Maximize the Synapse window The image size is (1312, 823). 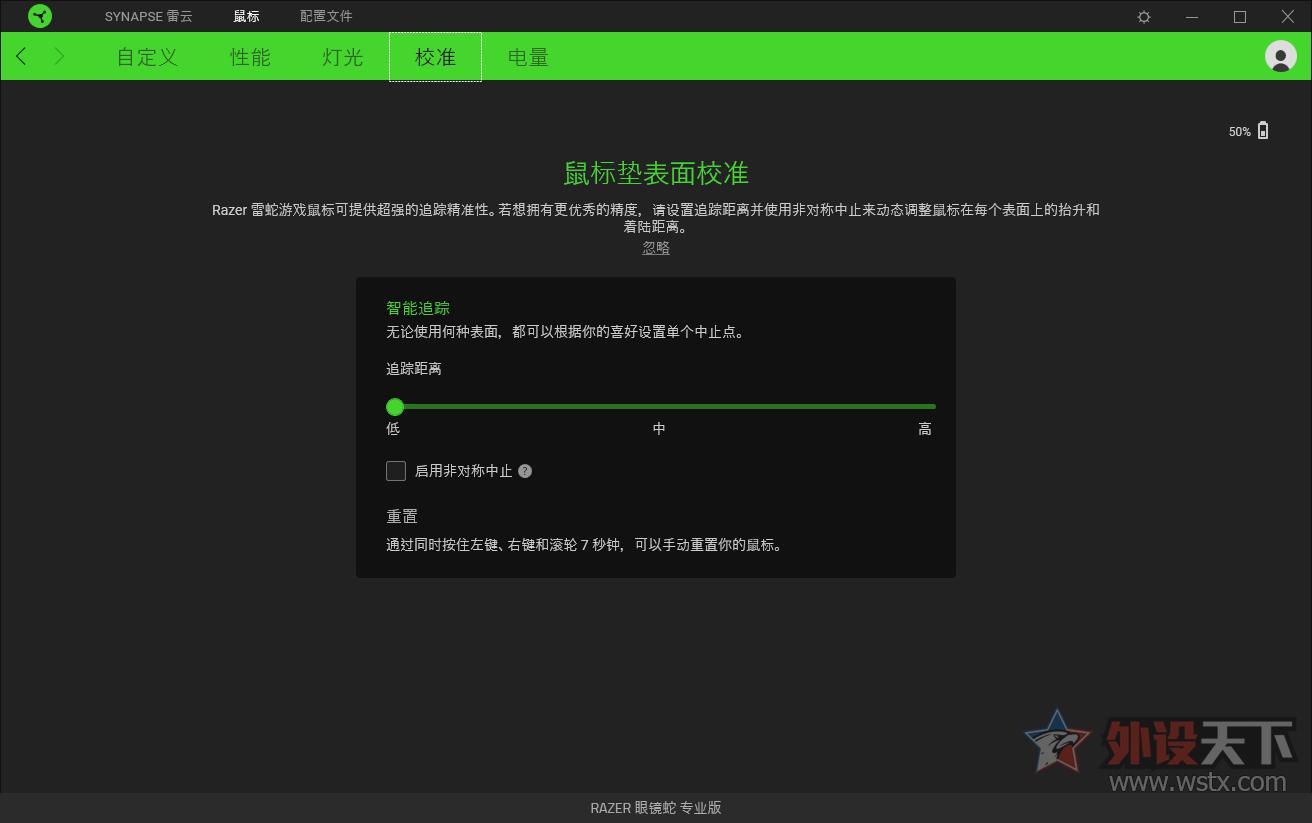coord(1240,16)
